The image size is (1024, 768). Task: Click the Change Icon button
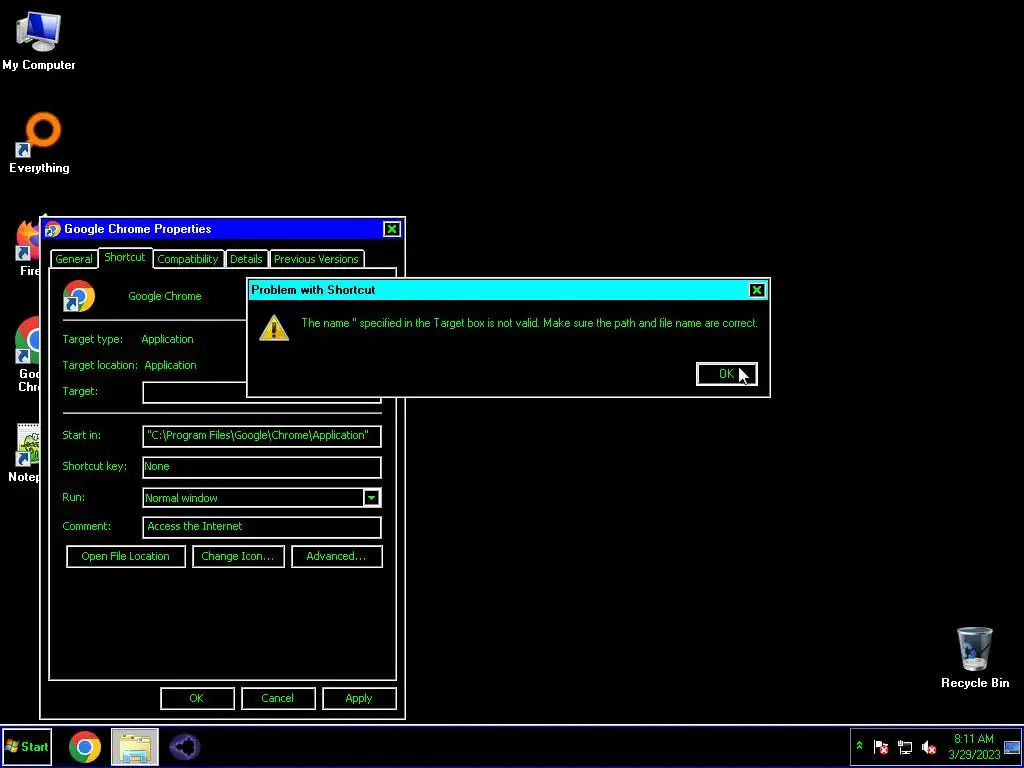(x=238, y=556)
